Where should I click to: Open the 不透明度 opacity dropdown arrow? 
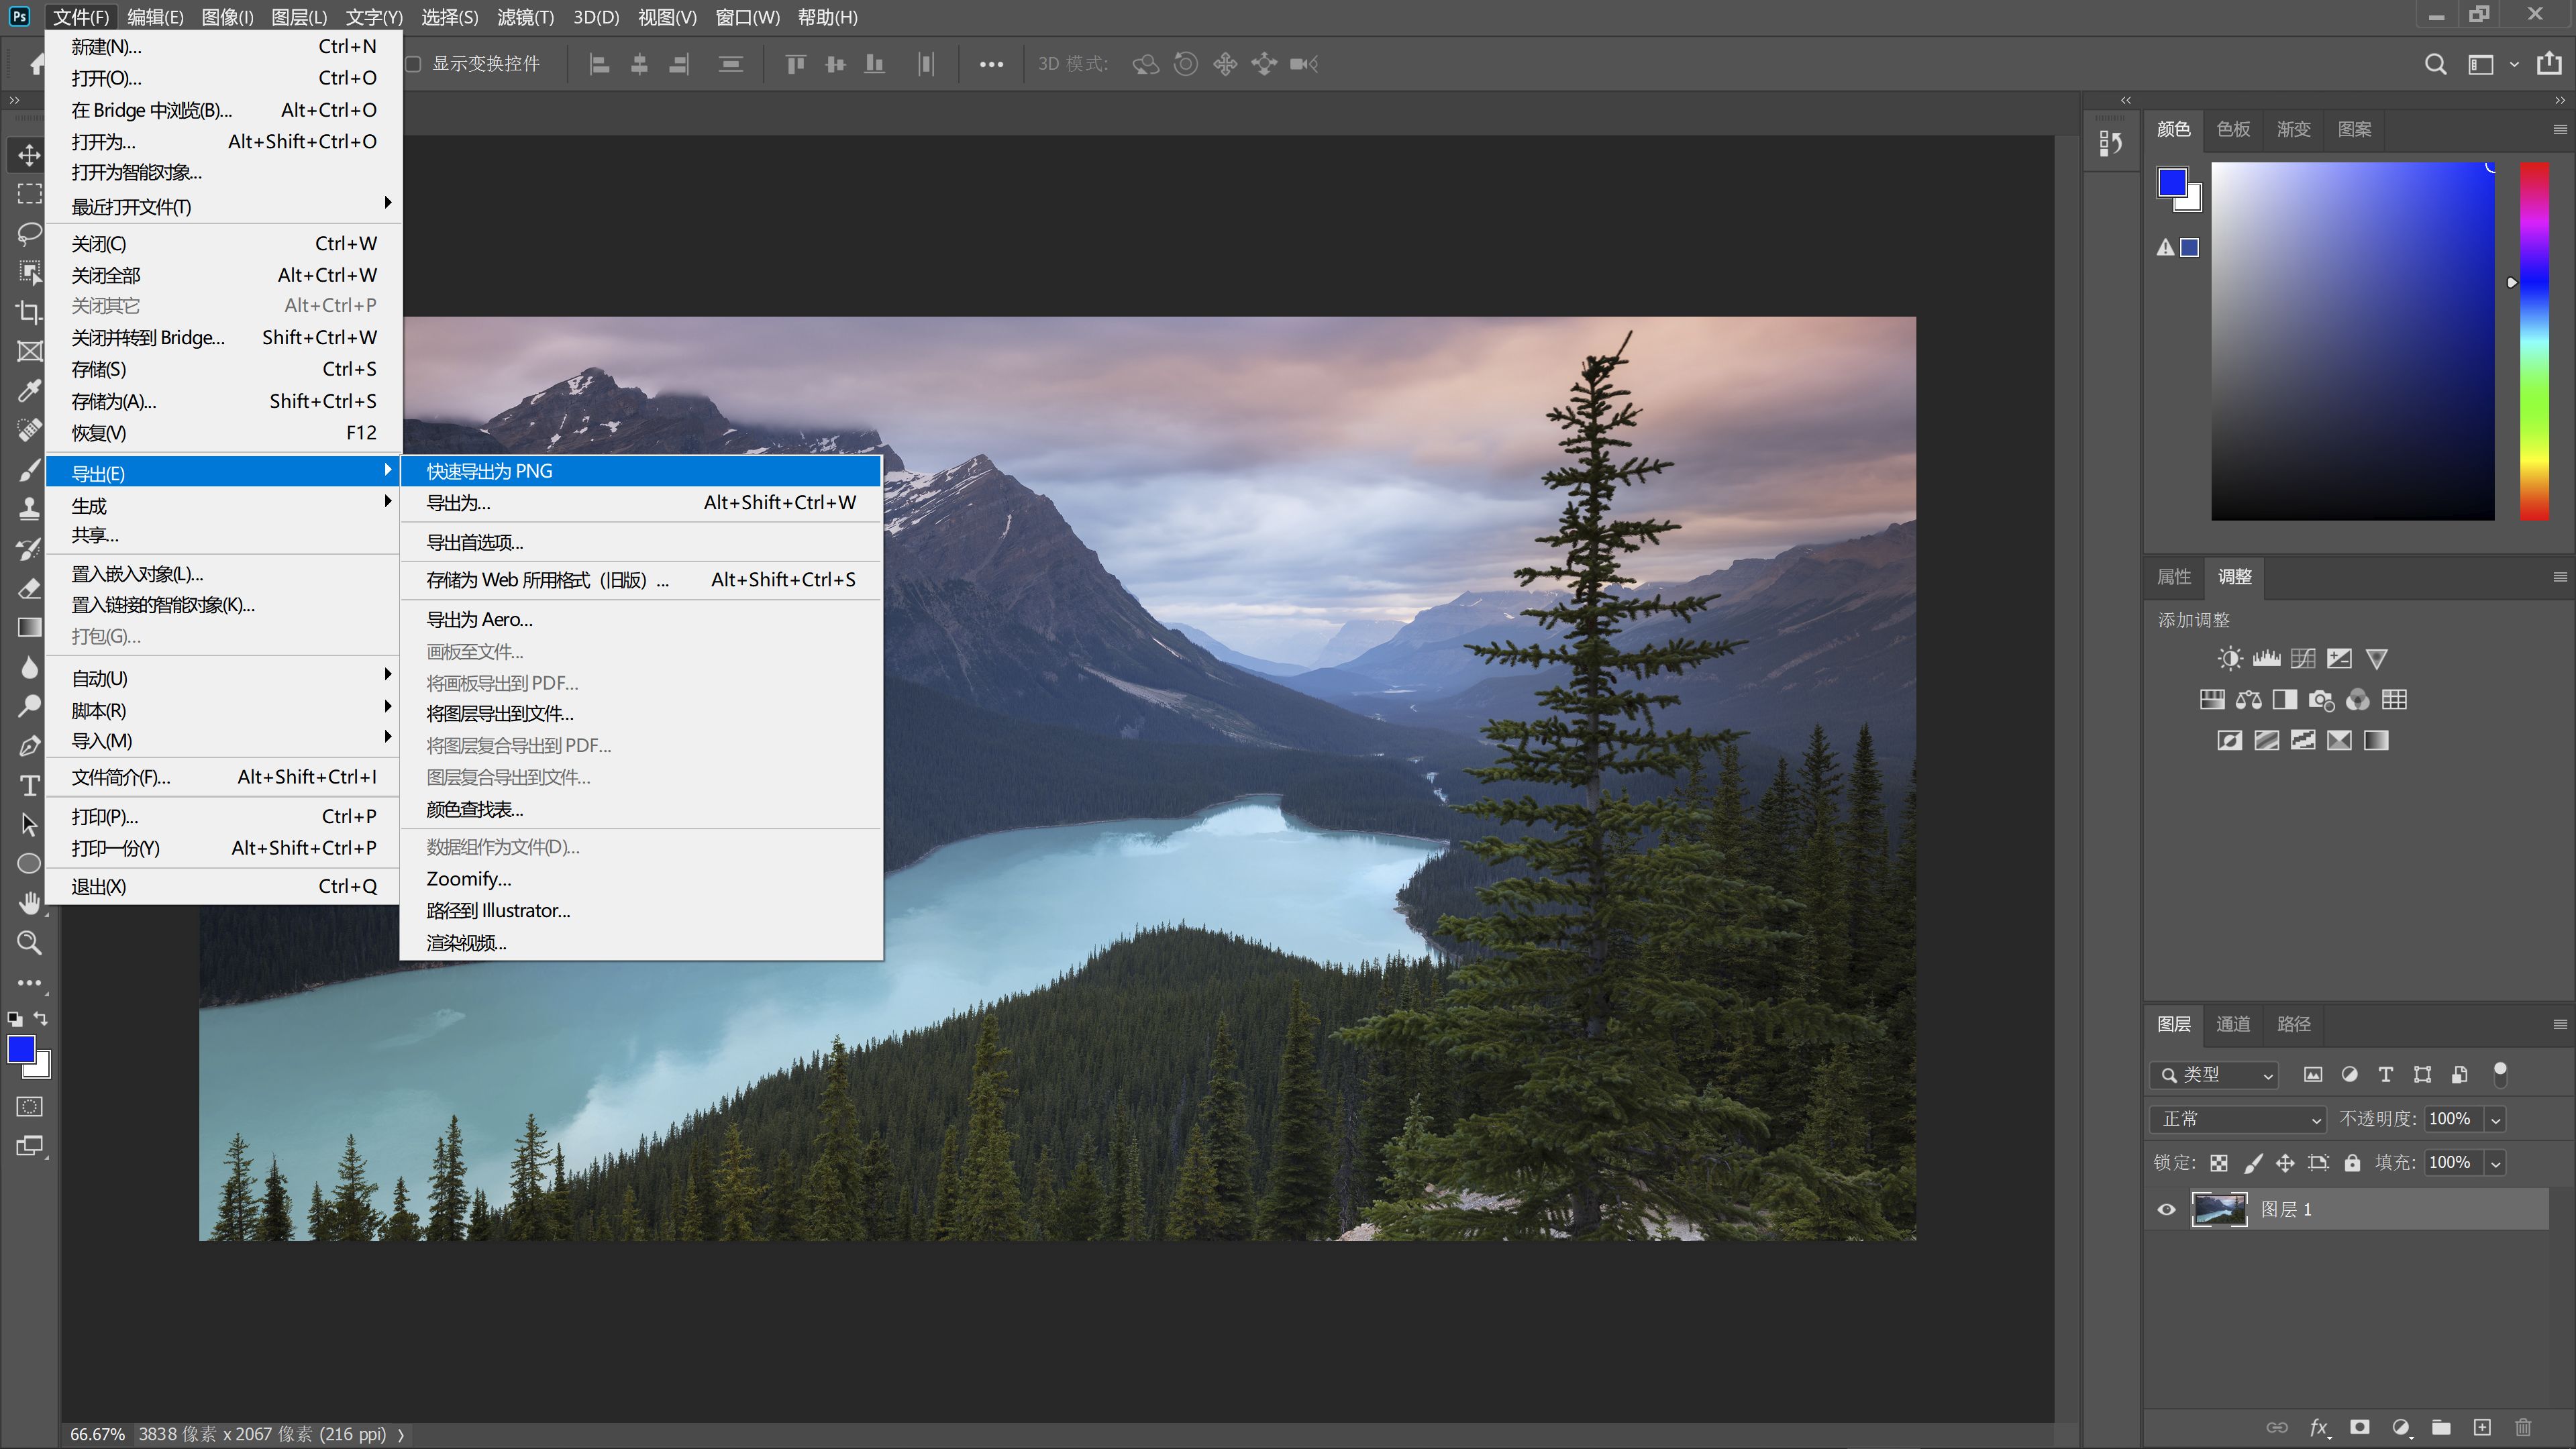(x=2495, y=1120)
